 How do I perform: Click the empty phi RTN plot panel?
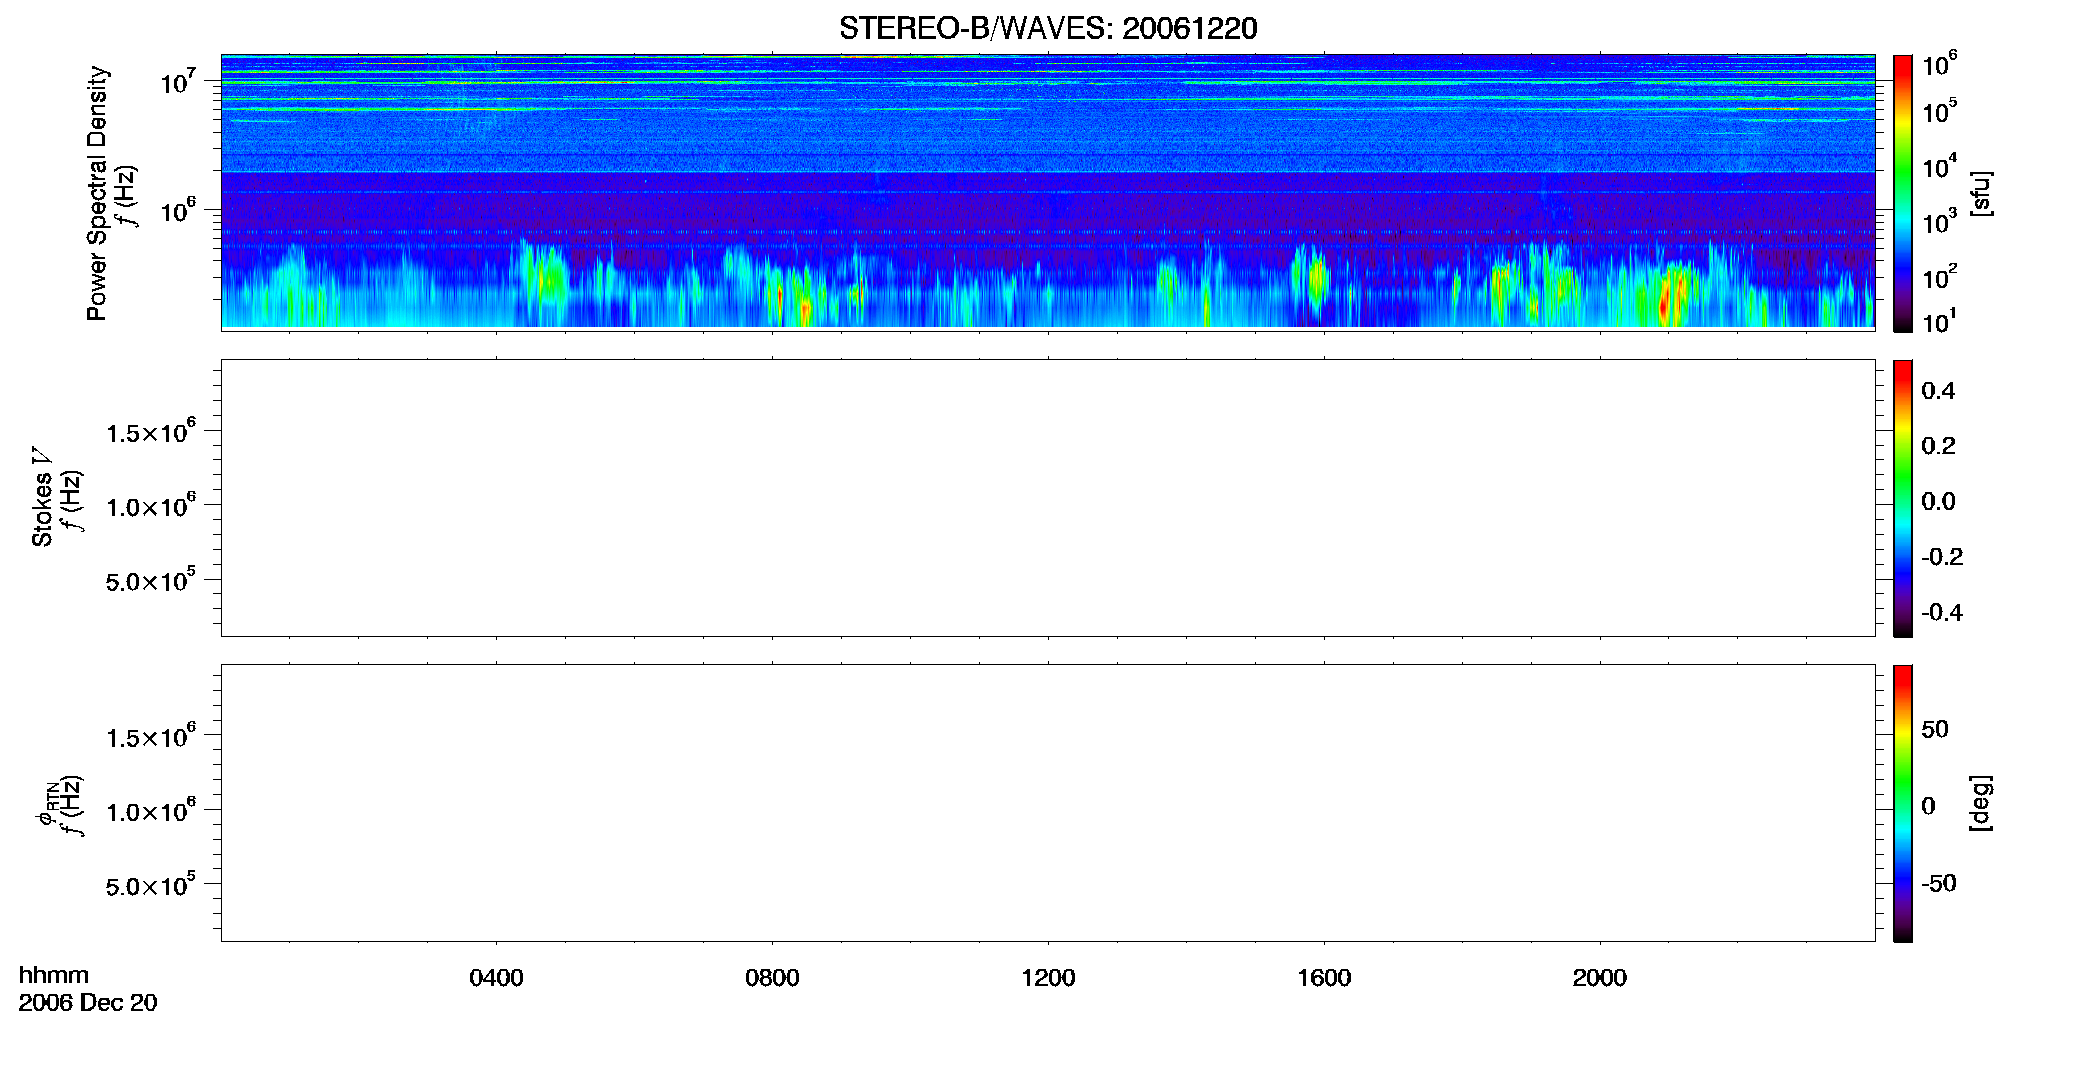coord(1048,803)
